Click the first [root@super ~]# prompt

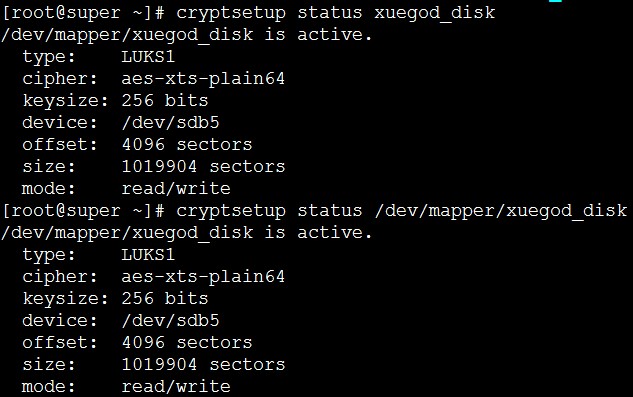pyautogui.click(x=83, y=13)
